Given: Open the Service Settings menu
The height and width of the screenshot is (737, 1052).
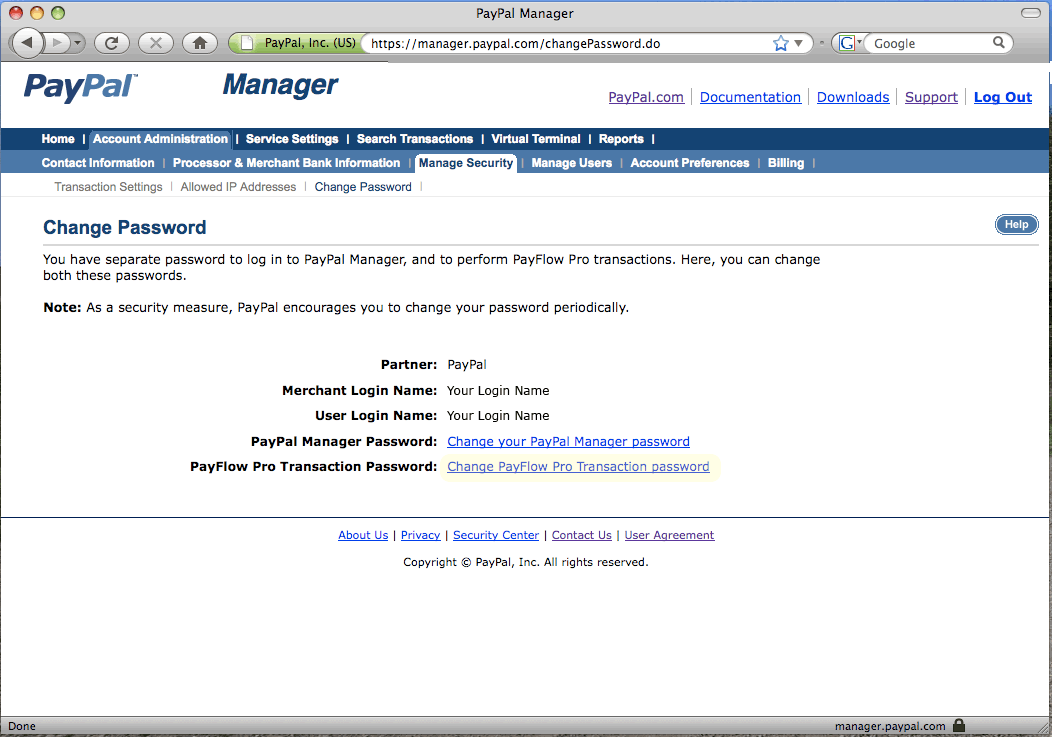Looking at the screenshot, I should [292, 139].
